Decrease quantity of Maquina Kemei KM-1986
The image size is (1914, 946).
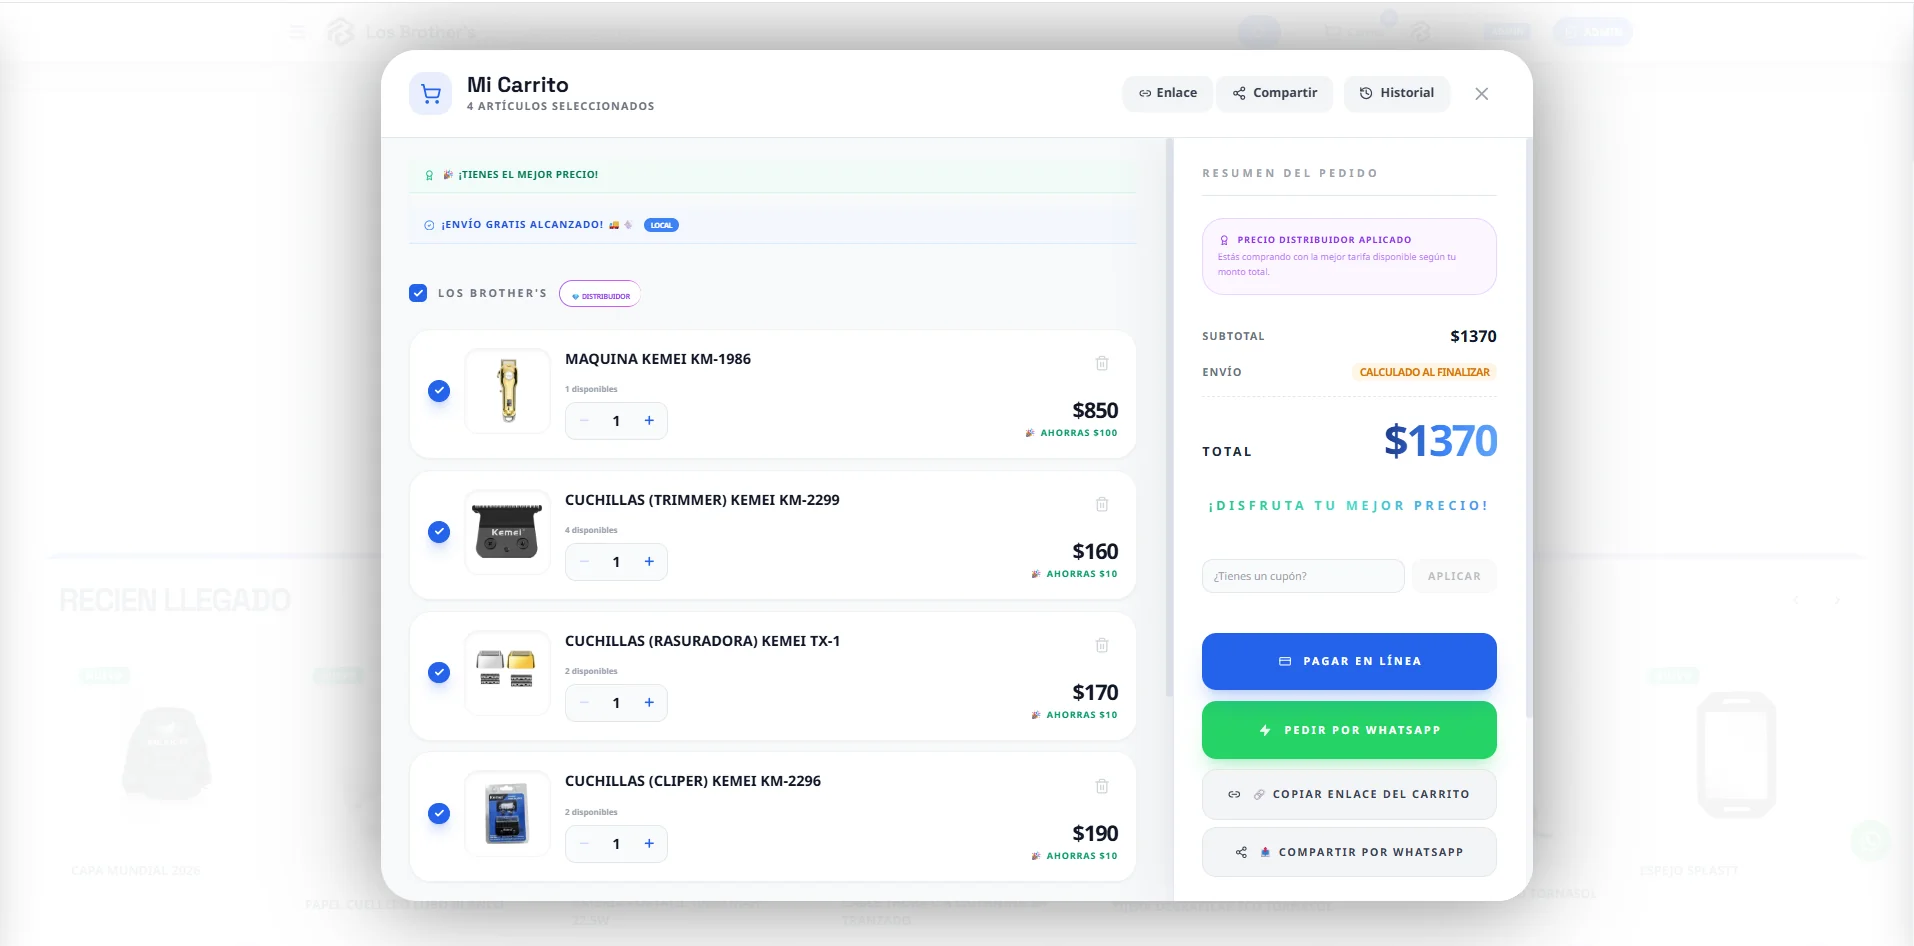point(584,421)
